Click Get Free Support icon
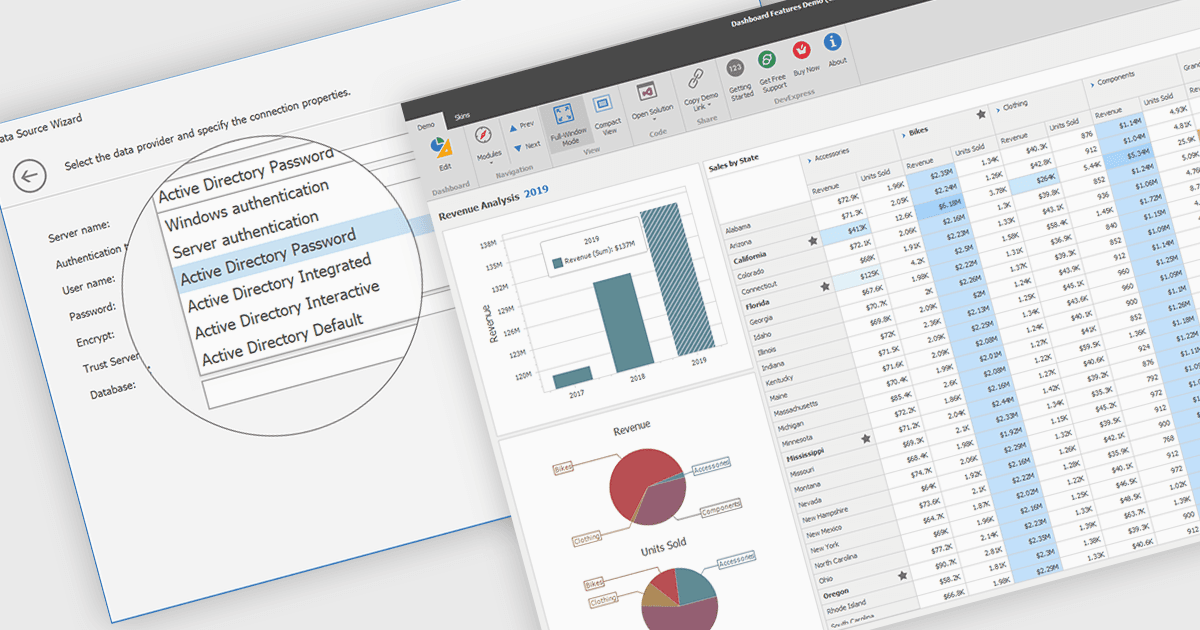The height and width of the screenshot is (630, 1200). (x=766, y=59)
